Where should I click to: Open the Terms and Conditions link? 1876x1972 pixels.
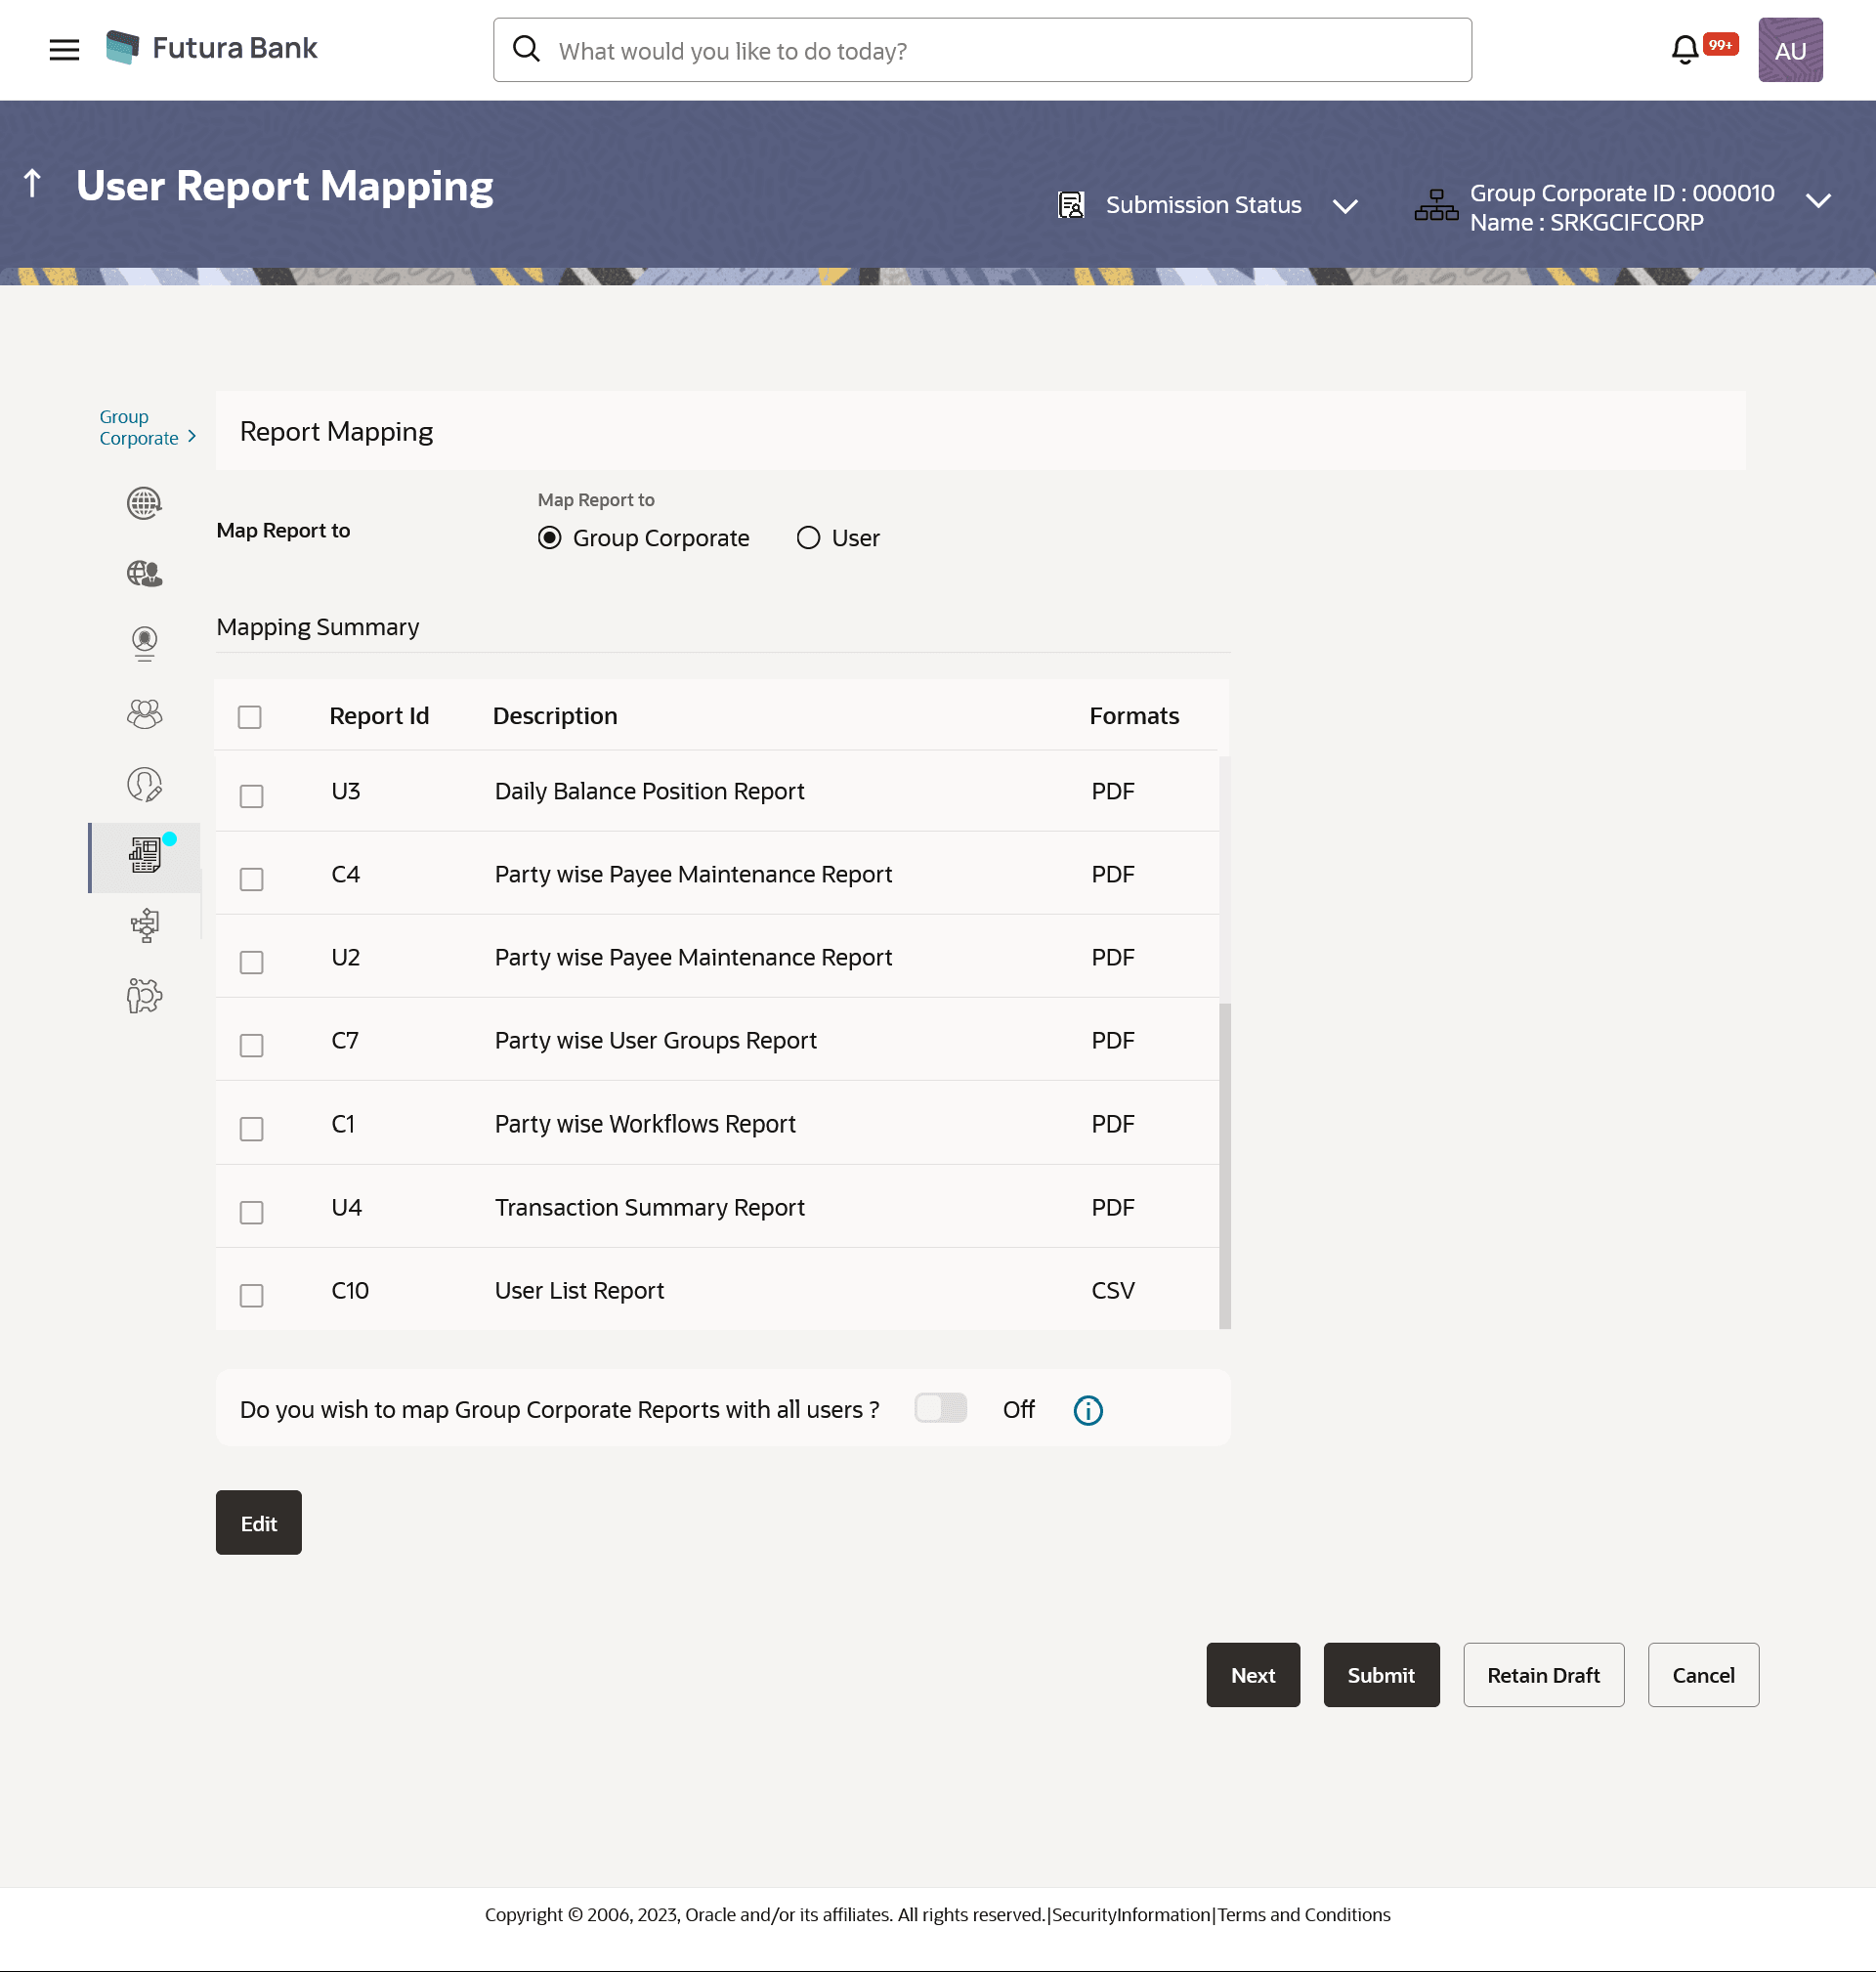(1303, 1914)
